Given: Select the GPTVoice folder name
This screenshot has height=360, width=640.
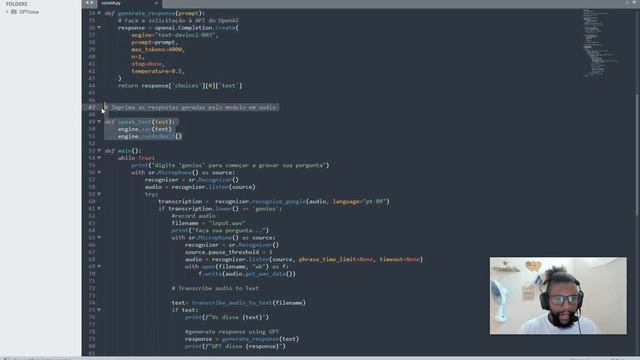Looking at the screenshot, I should [x=29, y=12].
